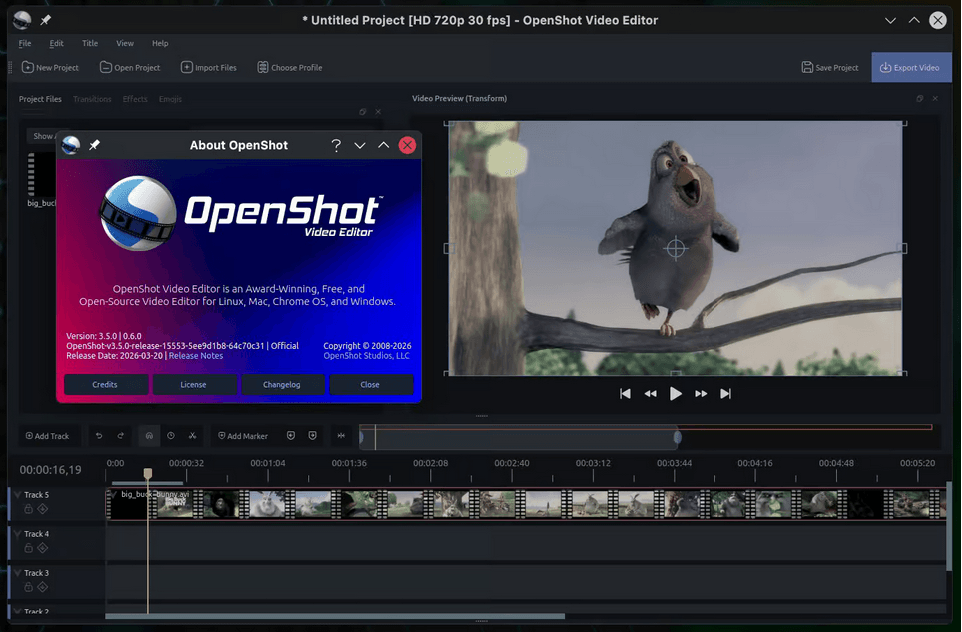Image resolution: width=962 pixels, height=632 pixels.
Task: Open the About dialog title bar dropdown arrow
Action: coord(360,144)
